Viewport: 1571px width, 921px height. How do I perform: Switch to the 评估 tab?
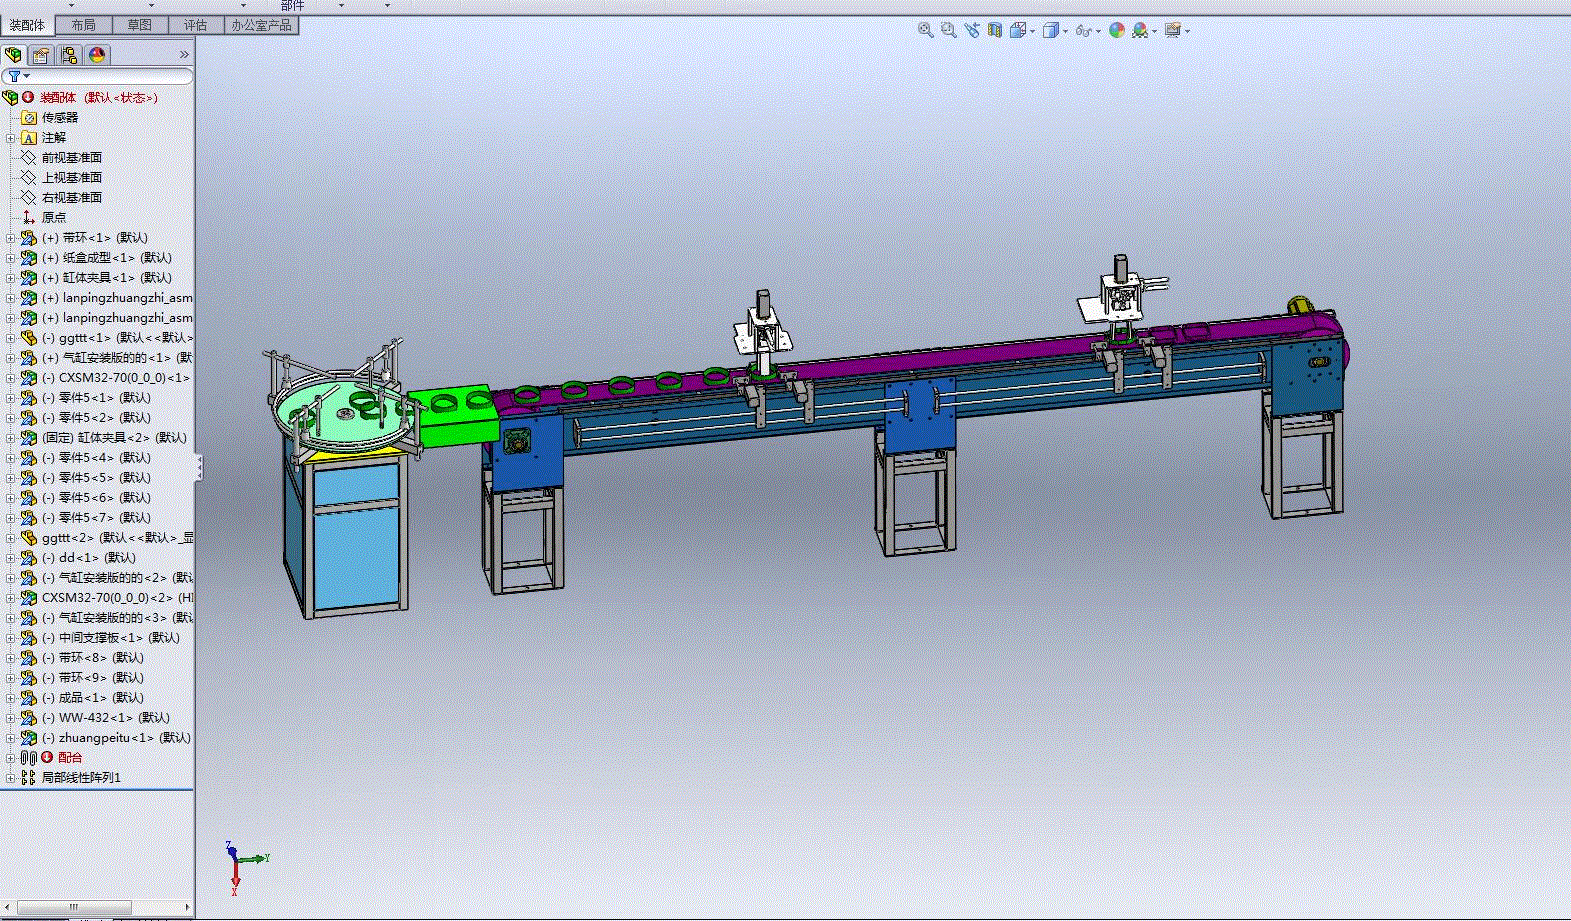(x=196, y=25)
